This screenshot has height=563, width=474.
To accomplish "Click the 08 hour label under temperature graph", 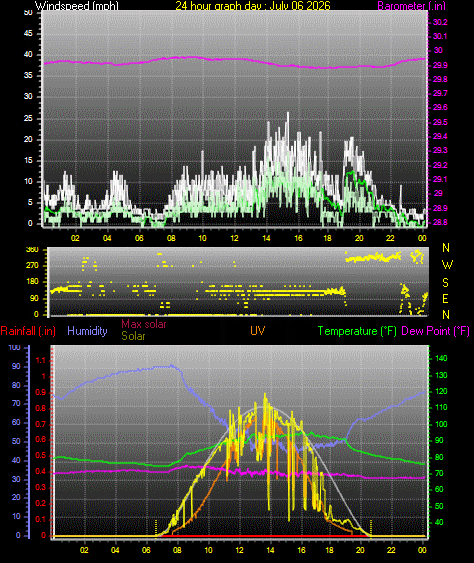I will tap(177, 550).
